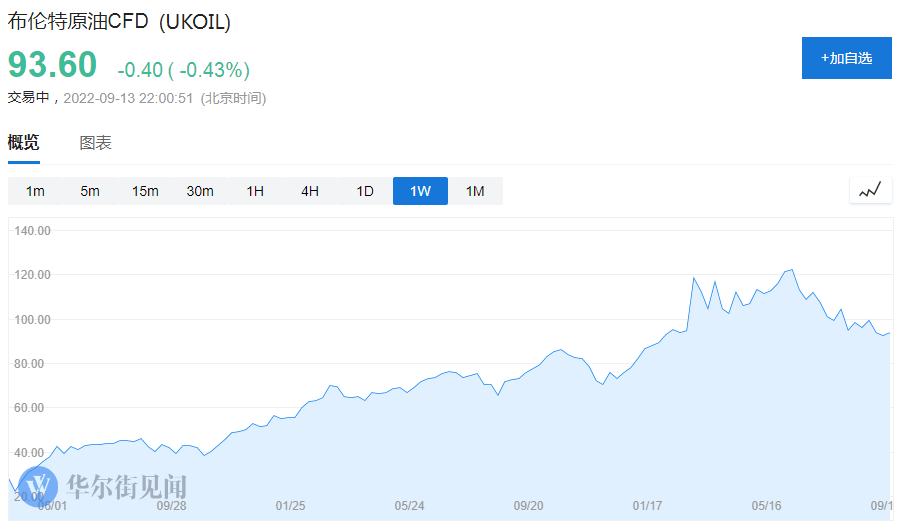Viewport: 906px width, 530px height.
Task: Click the 2022-09-13 22:00:51 timestamp
Action: click(x=128, y=98)
